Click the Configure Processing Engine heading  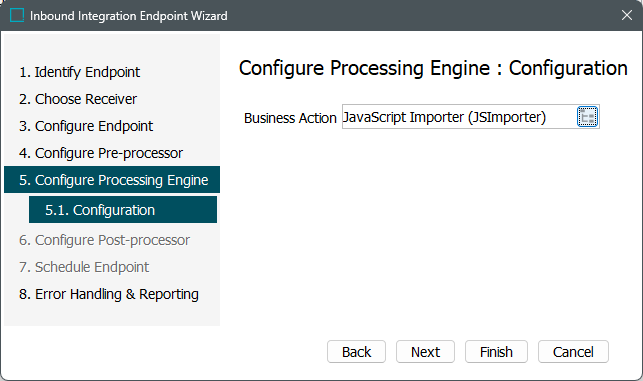pyautogui.click(x=365, y=68)
